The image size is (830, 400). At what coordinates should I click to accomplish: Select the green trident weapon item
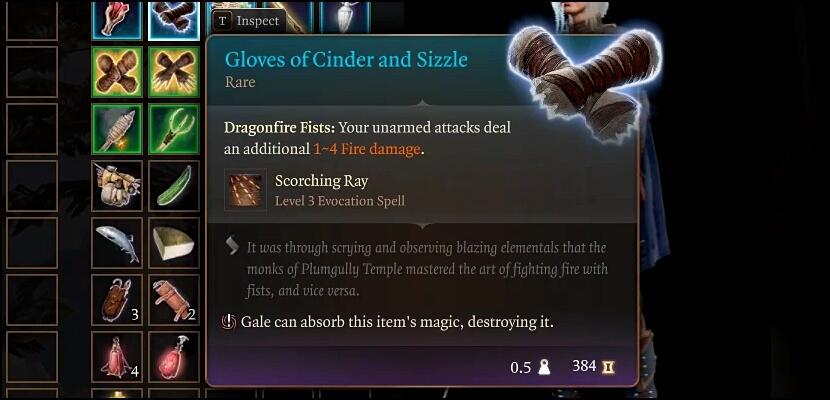(x=174, y=129)
